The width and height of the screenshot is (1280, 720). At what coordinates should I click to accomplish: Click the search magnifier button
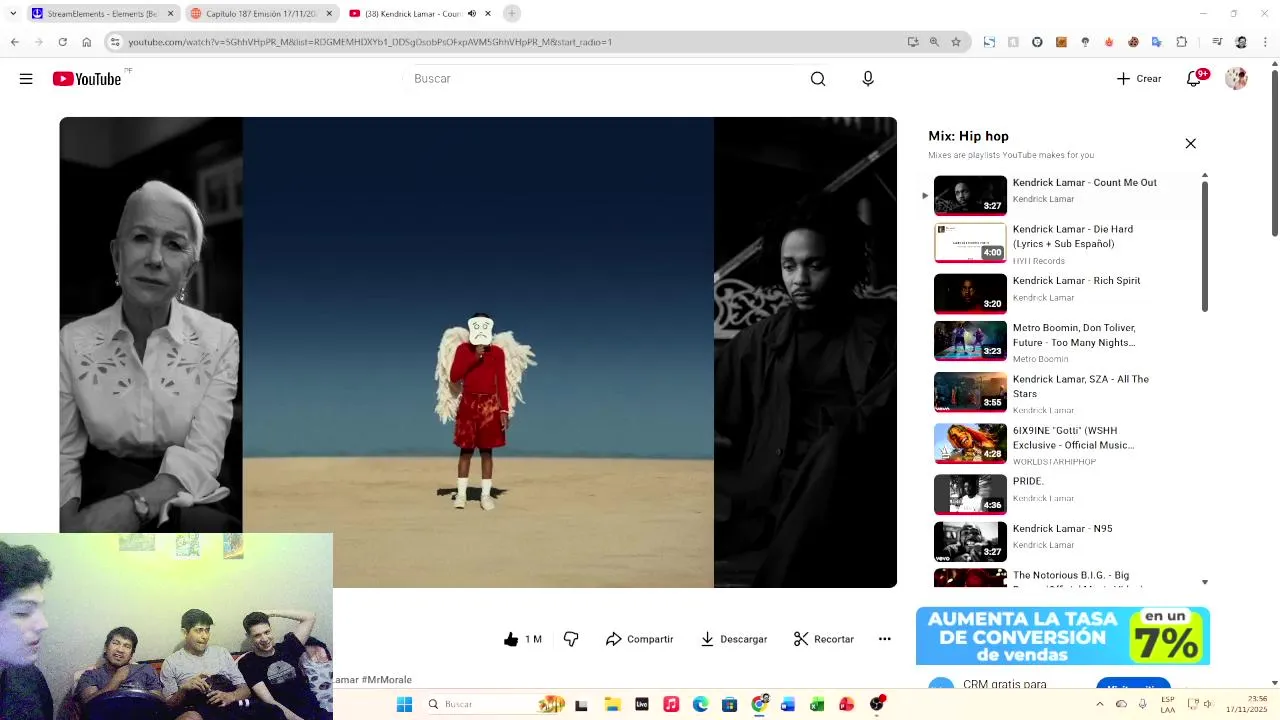coord(818,79)
